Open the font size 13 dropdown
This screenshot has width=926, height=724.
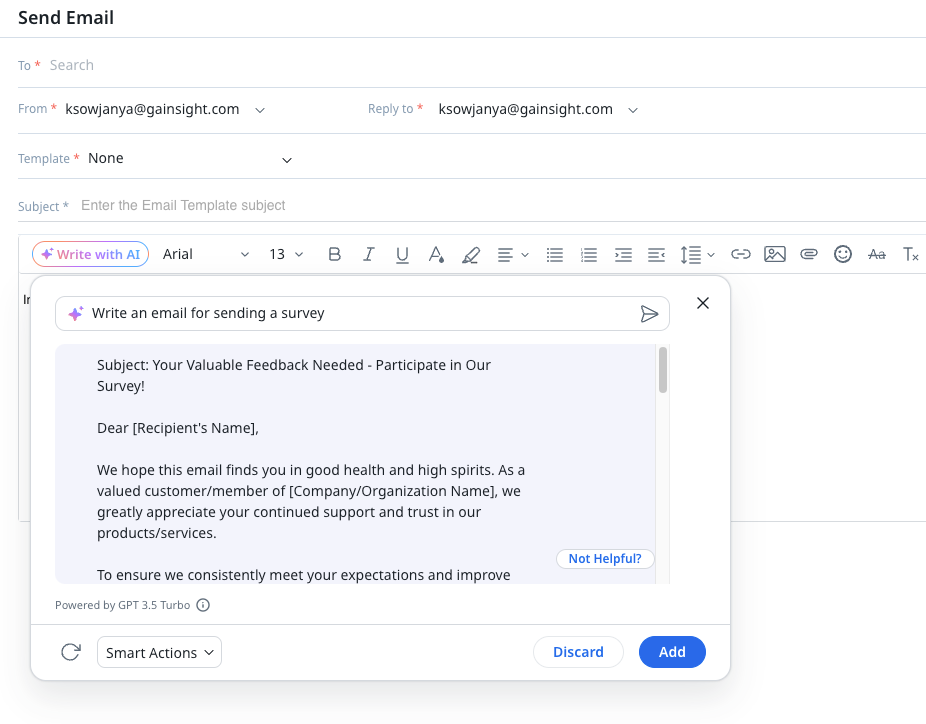tap(286, 255)
